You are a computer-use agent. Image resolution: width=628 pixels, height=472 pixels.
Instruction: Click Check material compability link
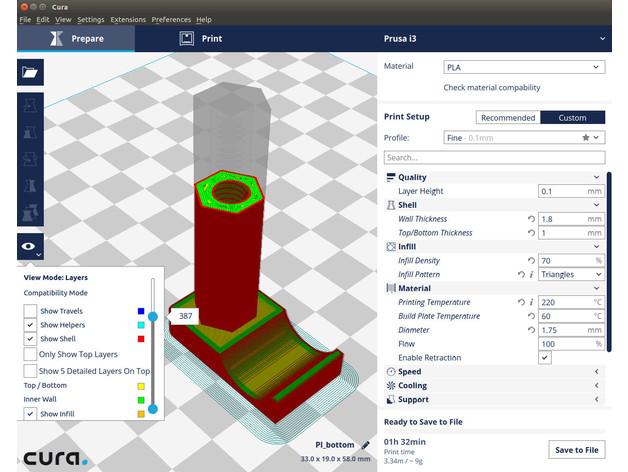(491, 88)
